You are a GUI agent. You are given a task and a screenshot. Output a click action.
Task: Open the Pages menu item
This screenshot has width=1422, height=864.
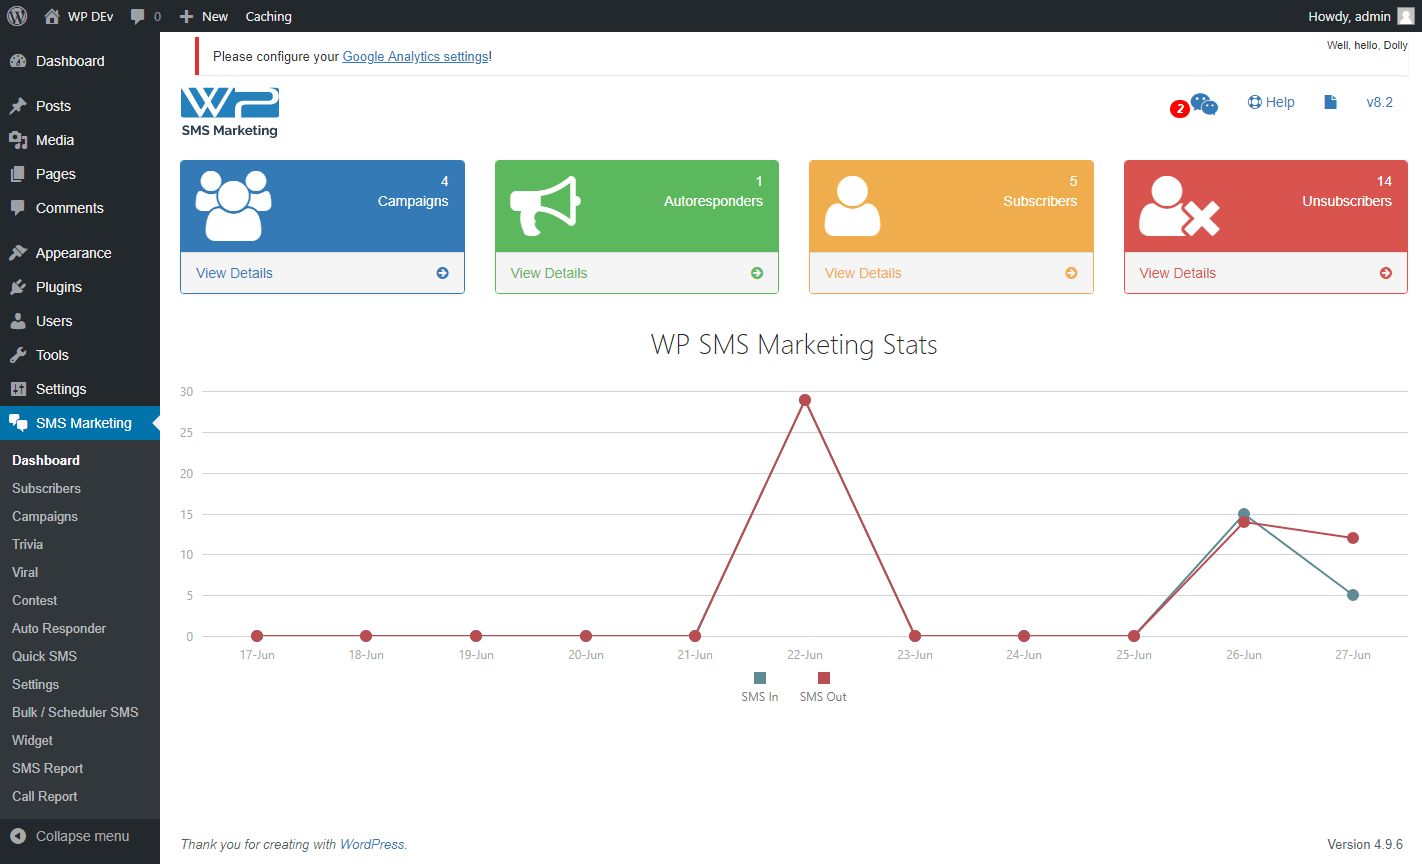point(80,174)
